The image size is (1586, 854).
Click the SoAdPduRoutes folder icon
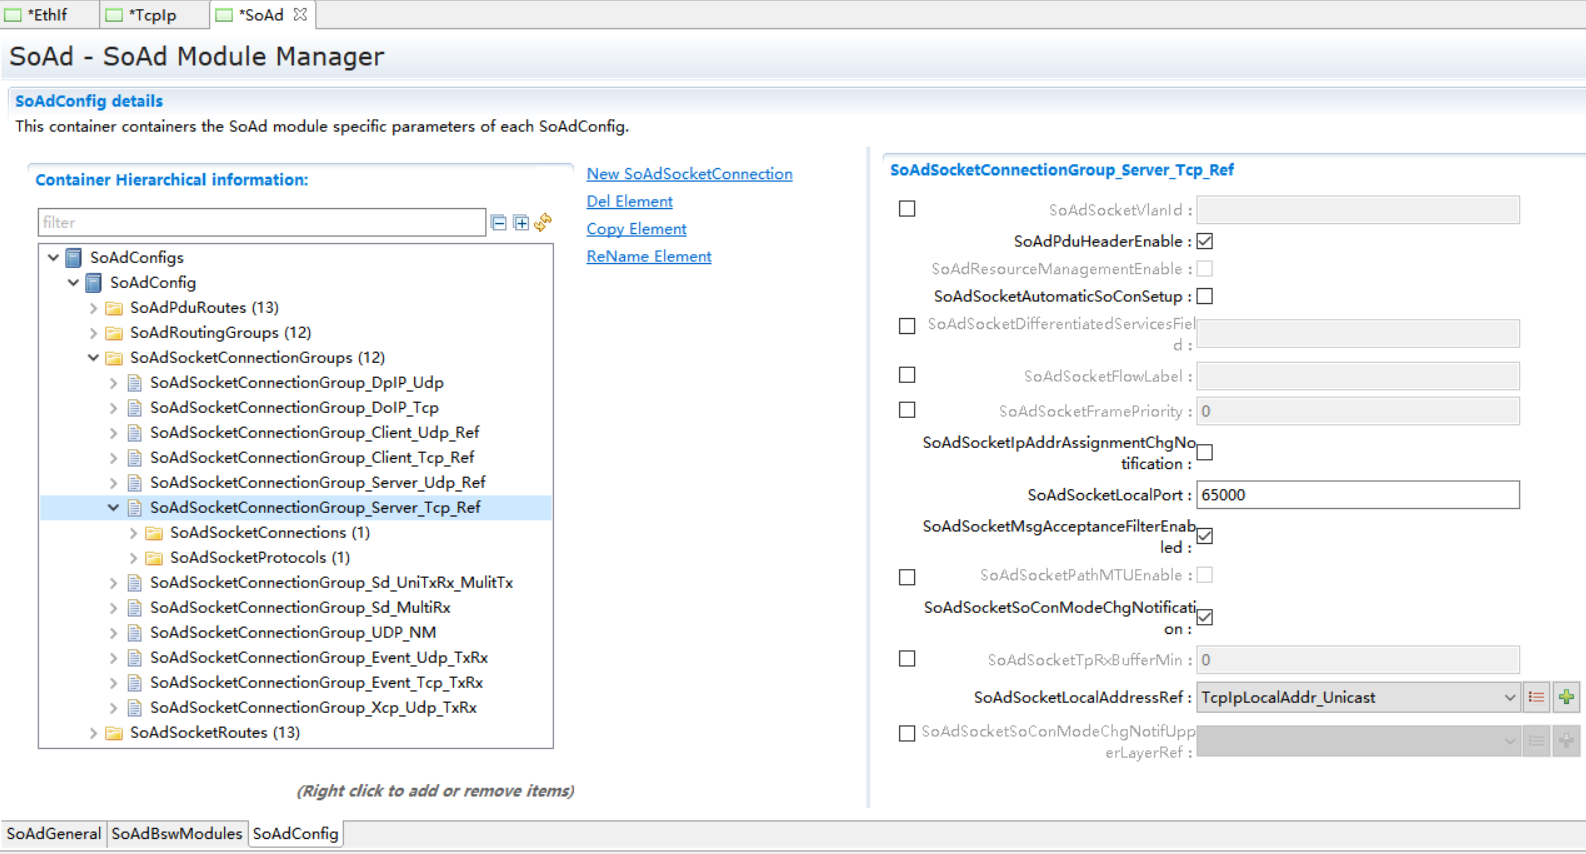114,308
